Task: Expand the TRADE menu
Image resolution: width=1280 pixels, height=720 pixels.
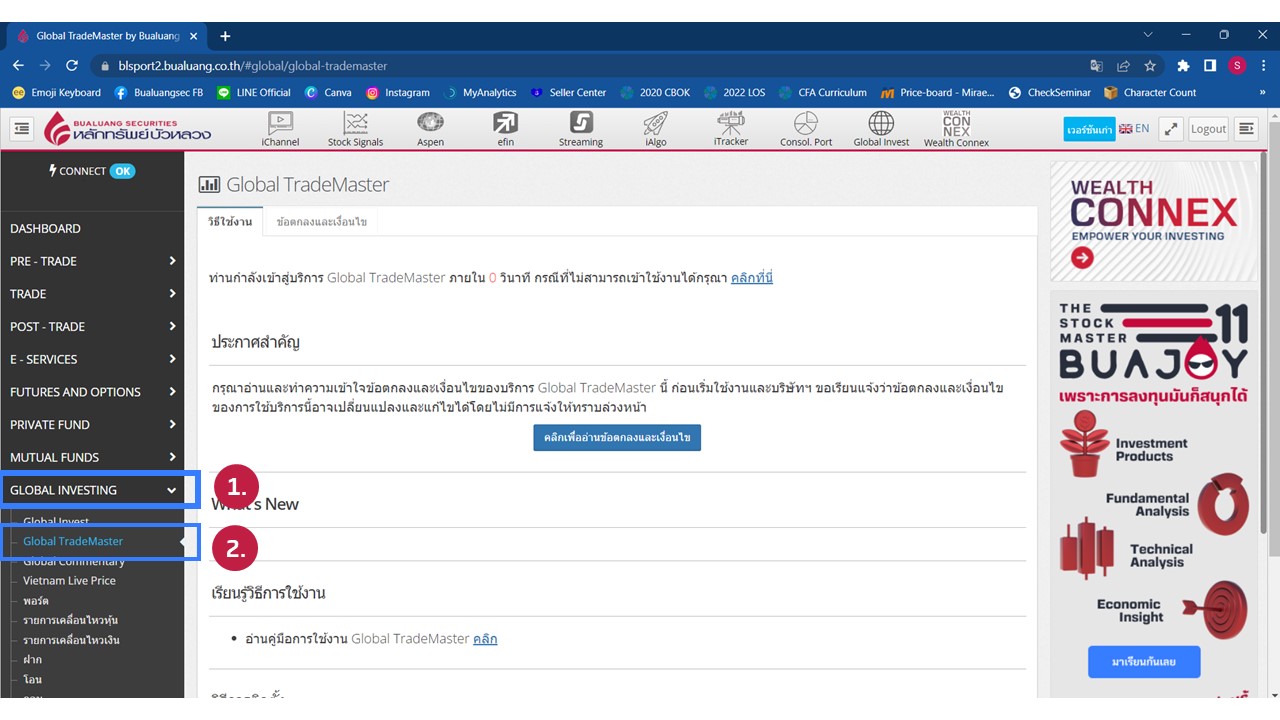Action: 92,294
